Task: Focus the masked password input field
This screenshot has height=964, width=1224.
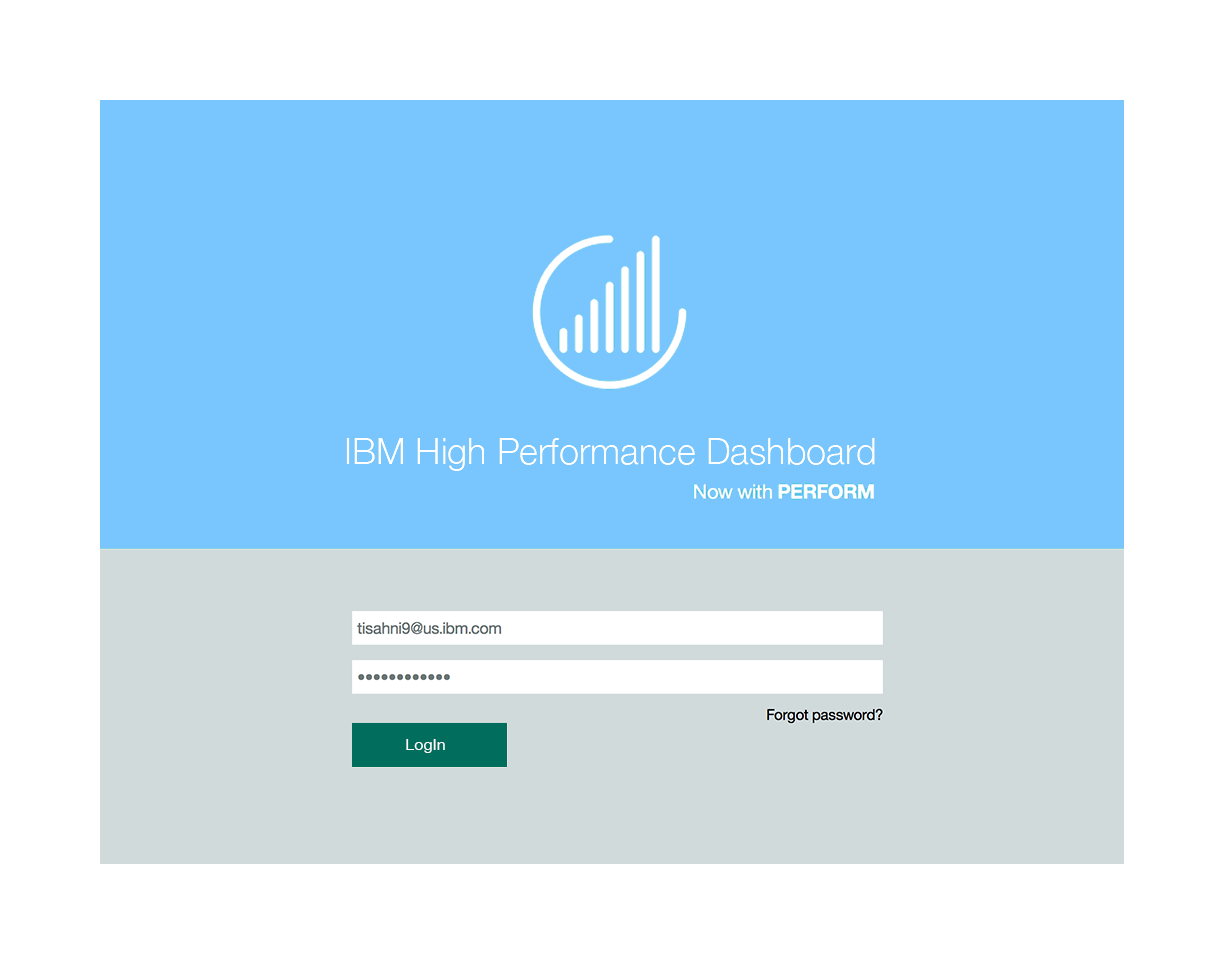Action: (617, 677)
